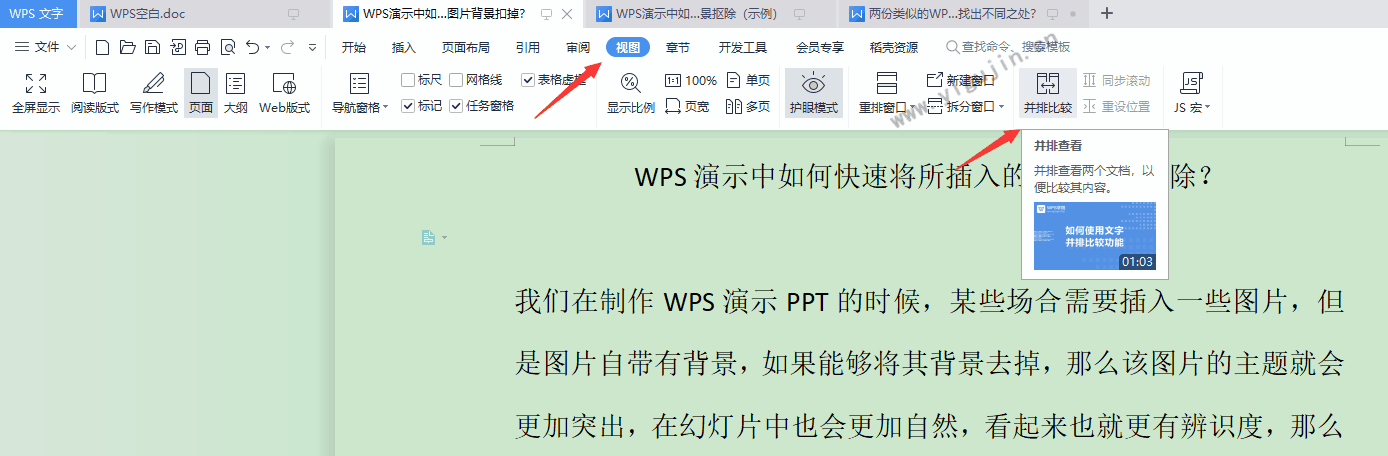Open the 稻壳资源 ribbon tab
Image resolution: width=1388 pixels, height=456 pixels.
[x=894, y=47]
